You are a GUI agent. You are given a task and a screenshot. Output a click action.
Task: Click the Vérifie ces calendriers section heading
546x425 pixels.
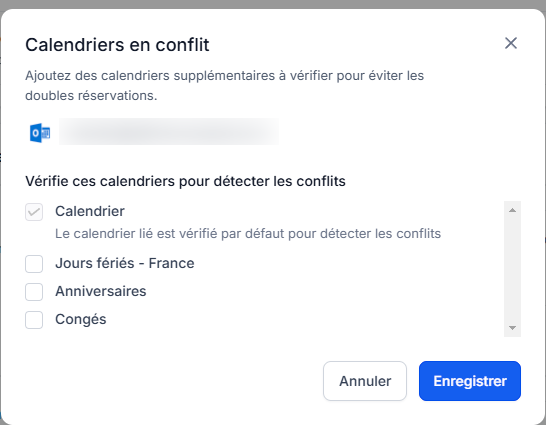tap(185, 181)
